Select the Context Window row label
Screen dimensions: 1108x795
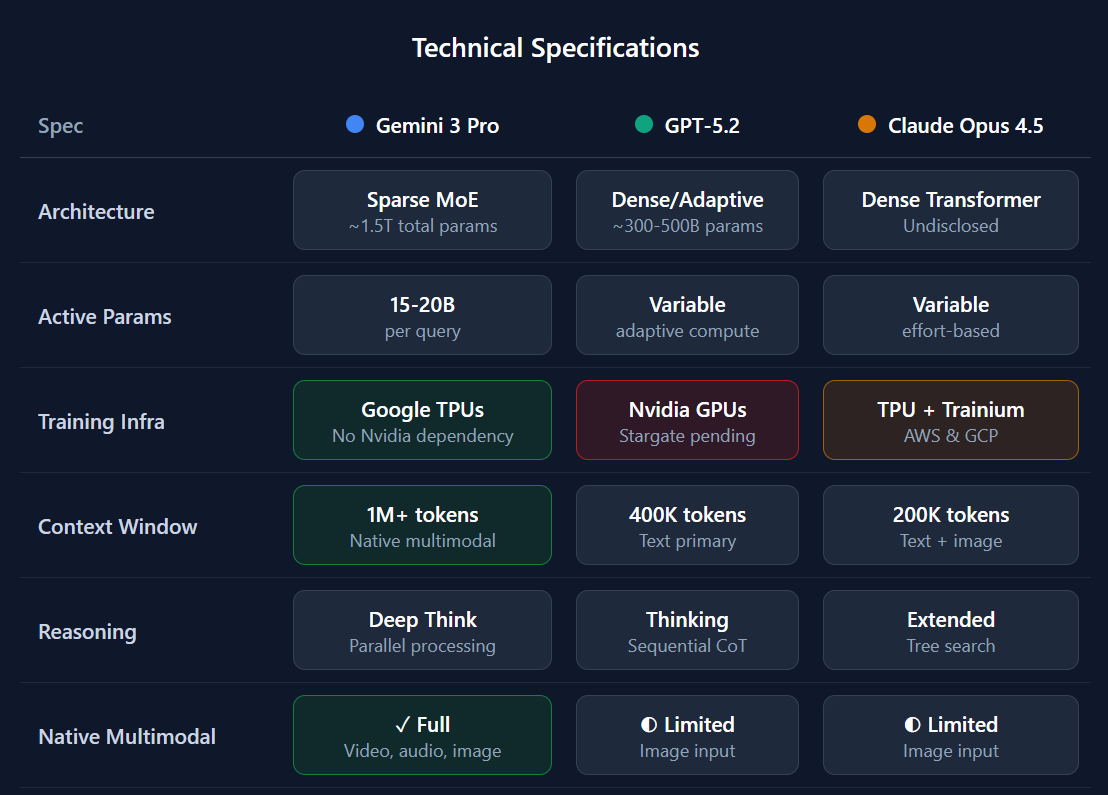point(117,526)
